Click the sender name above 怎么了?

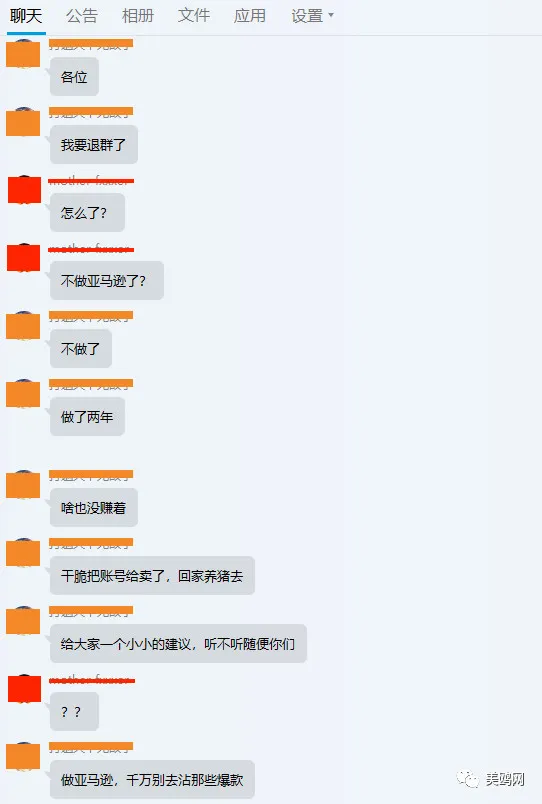(x=91, y=180)
